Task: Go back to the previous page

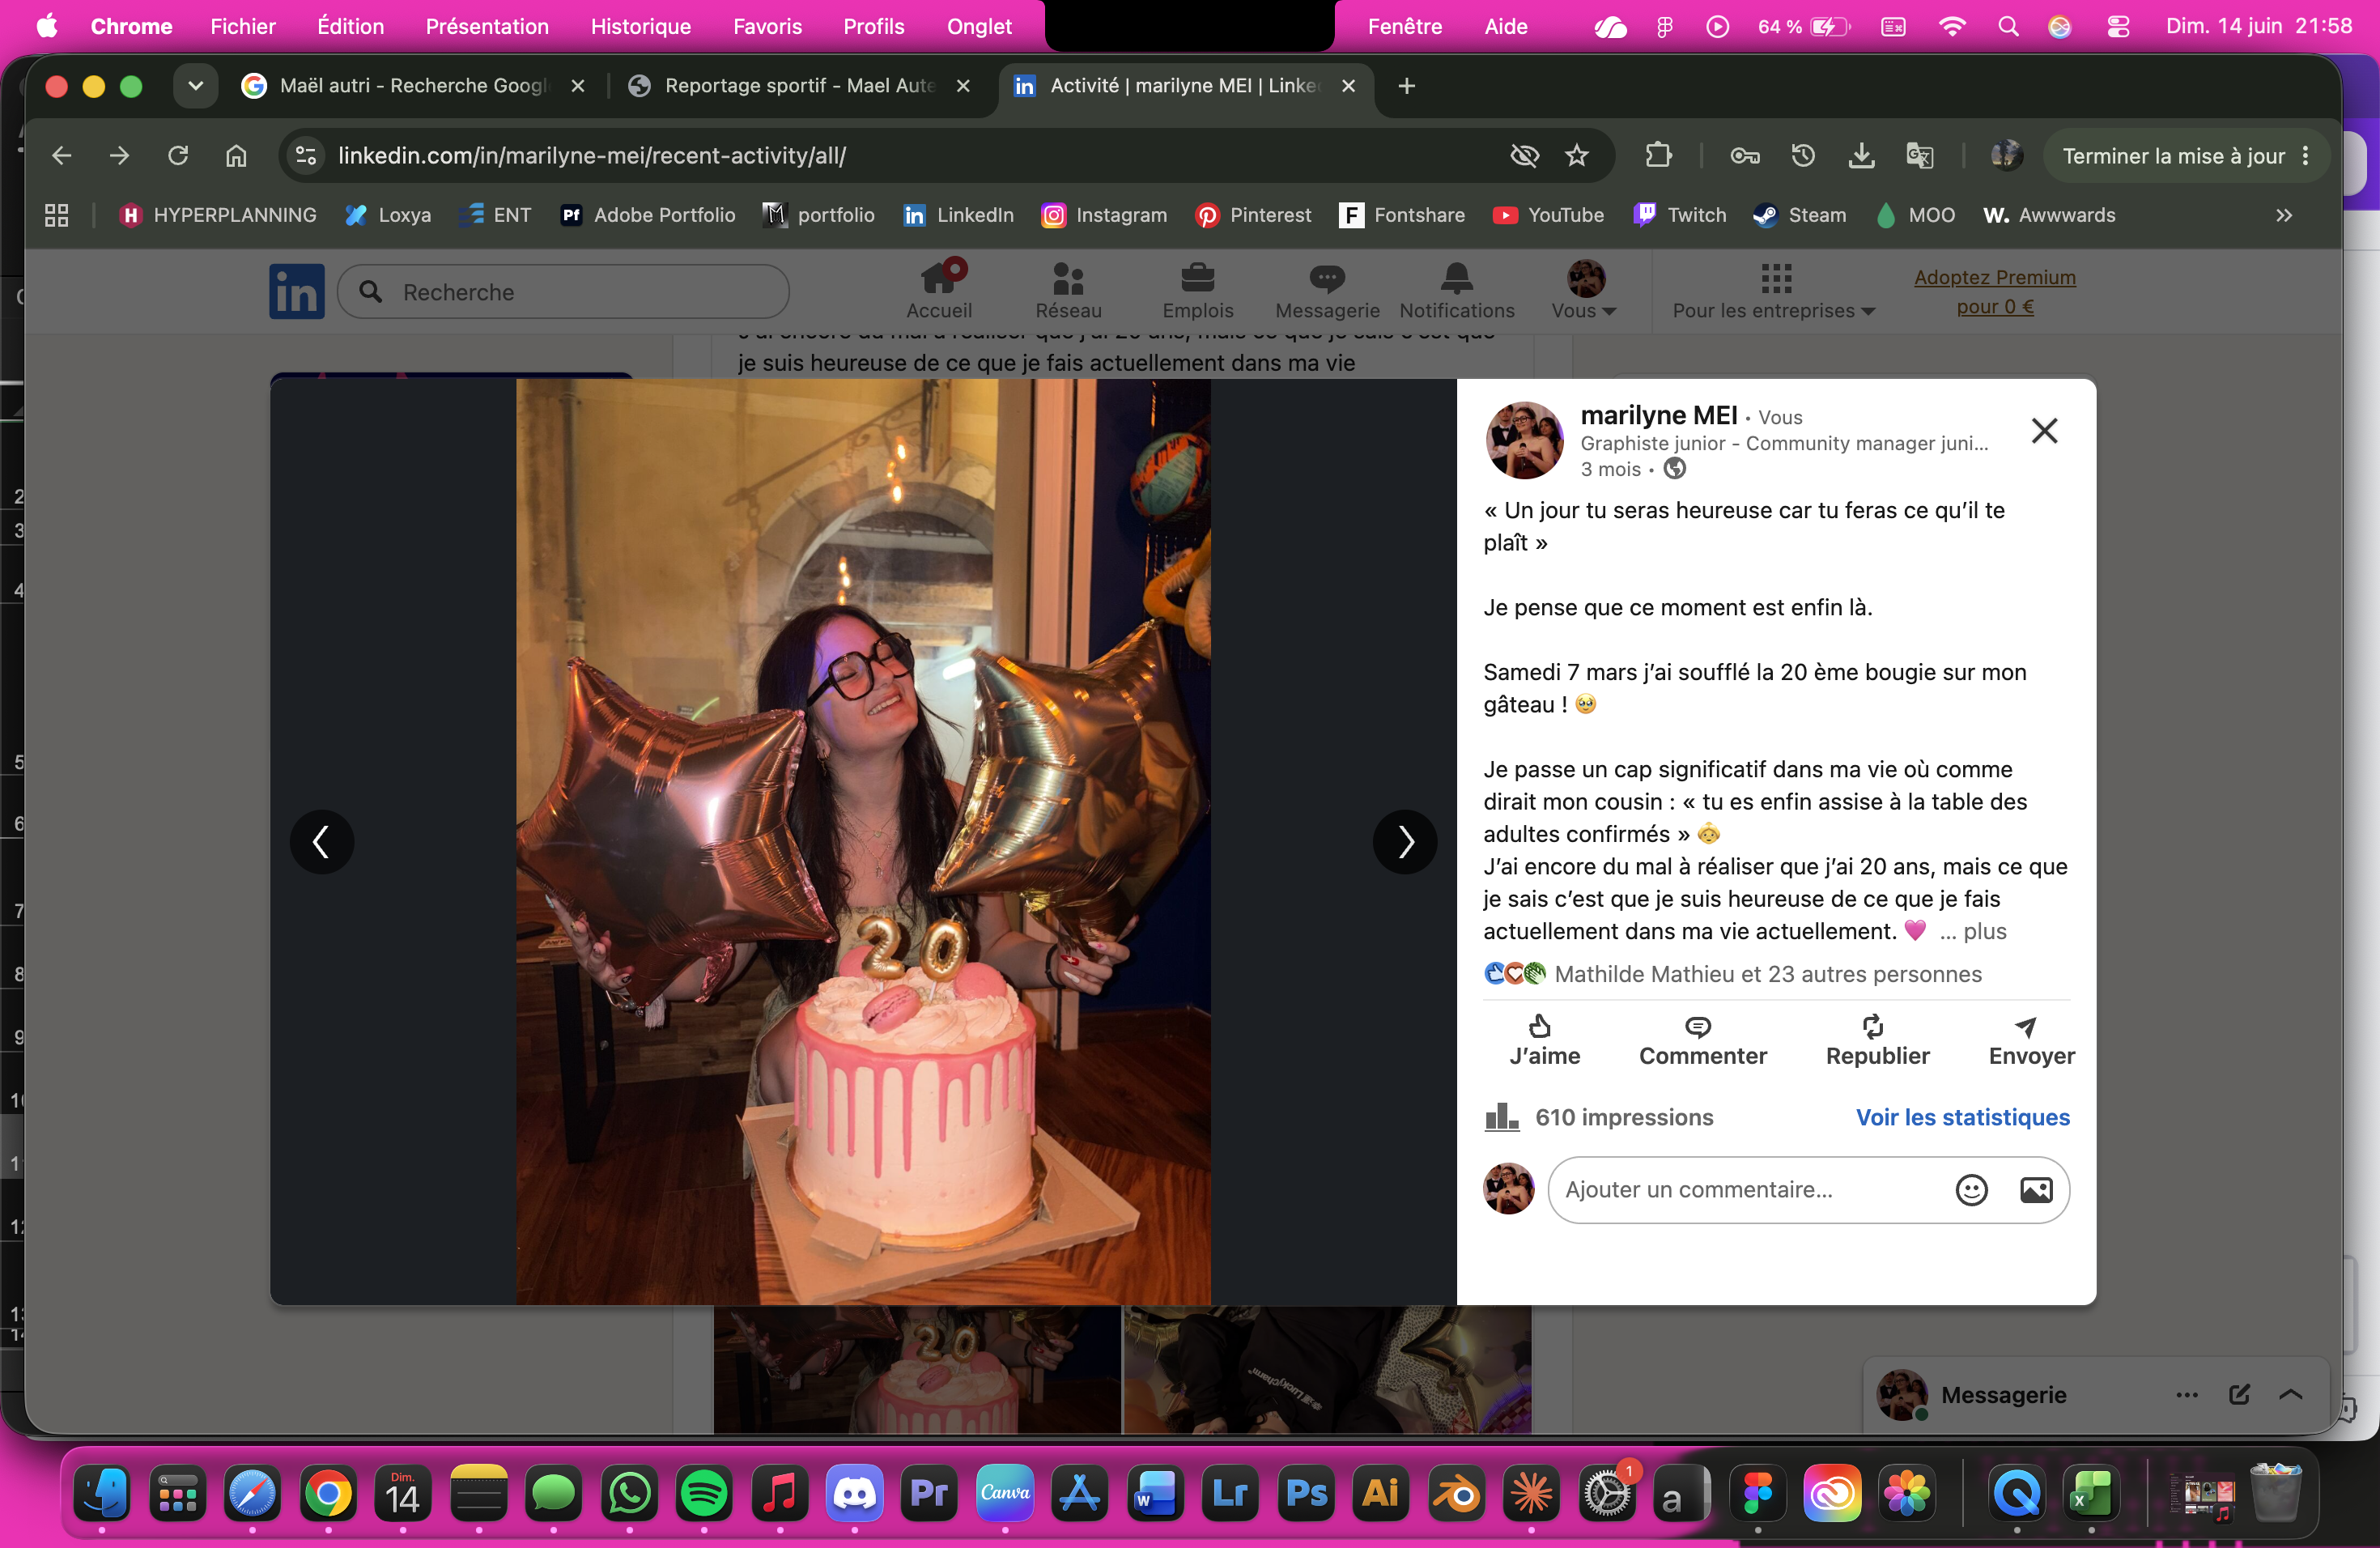Action: click(62, 156)
